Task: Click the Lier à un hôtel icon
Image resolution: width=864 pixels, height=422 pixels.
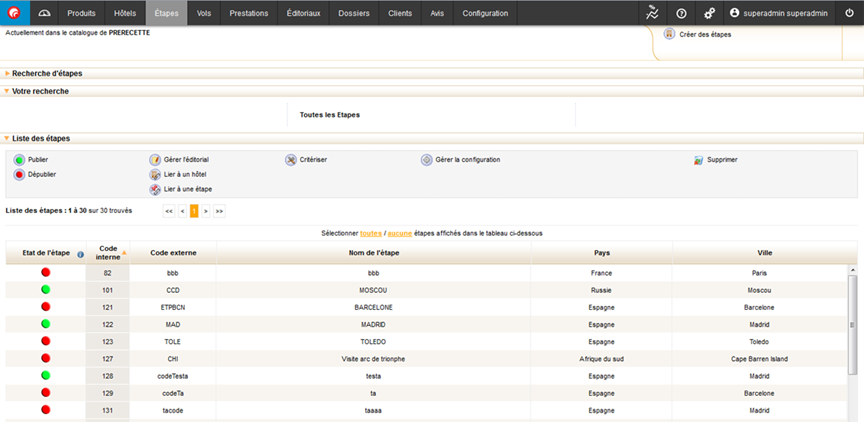Action: click(155, 174)
